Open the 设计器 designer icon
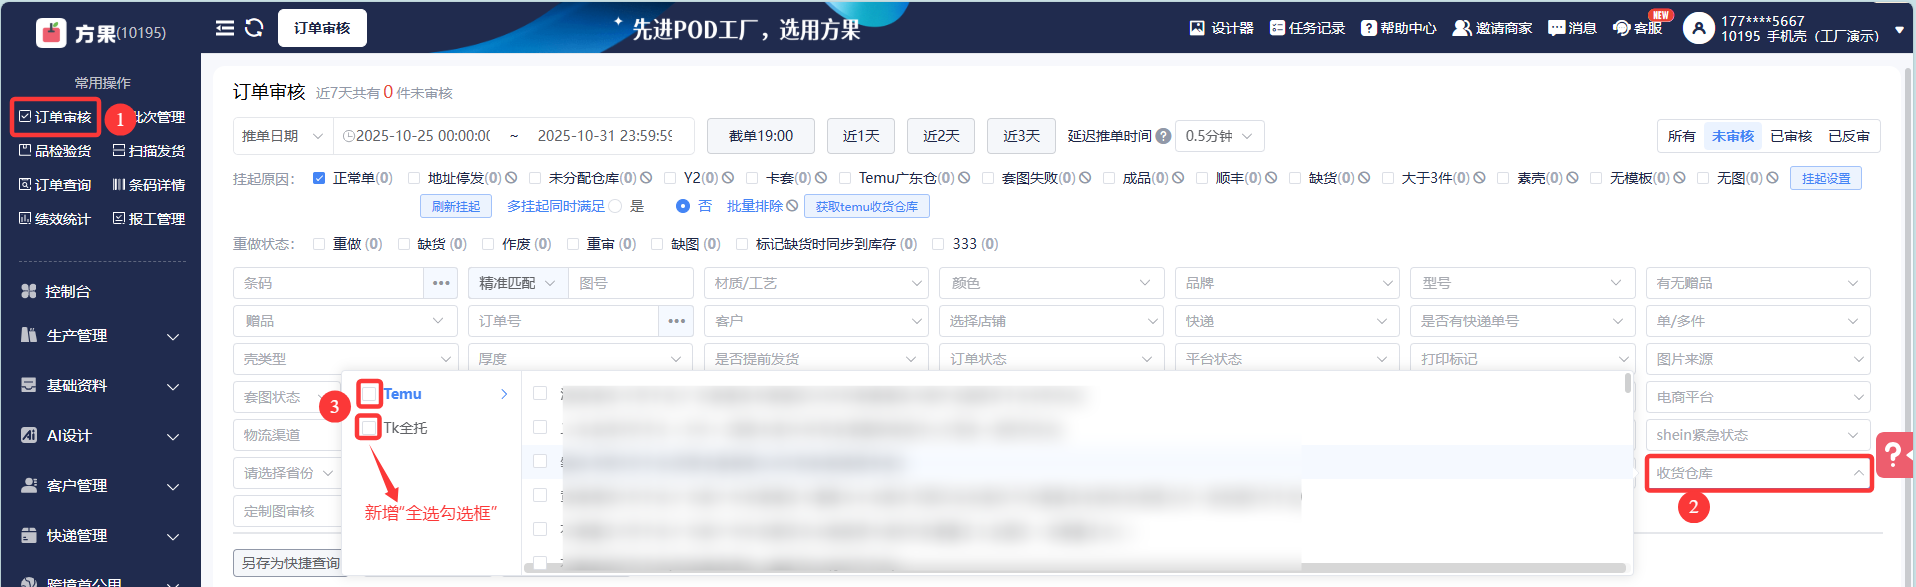Viewport: 1916px width, 587px height. (1197, 28)
